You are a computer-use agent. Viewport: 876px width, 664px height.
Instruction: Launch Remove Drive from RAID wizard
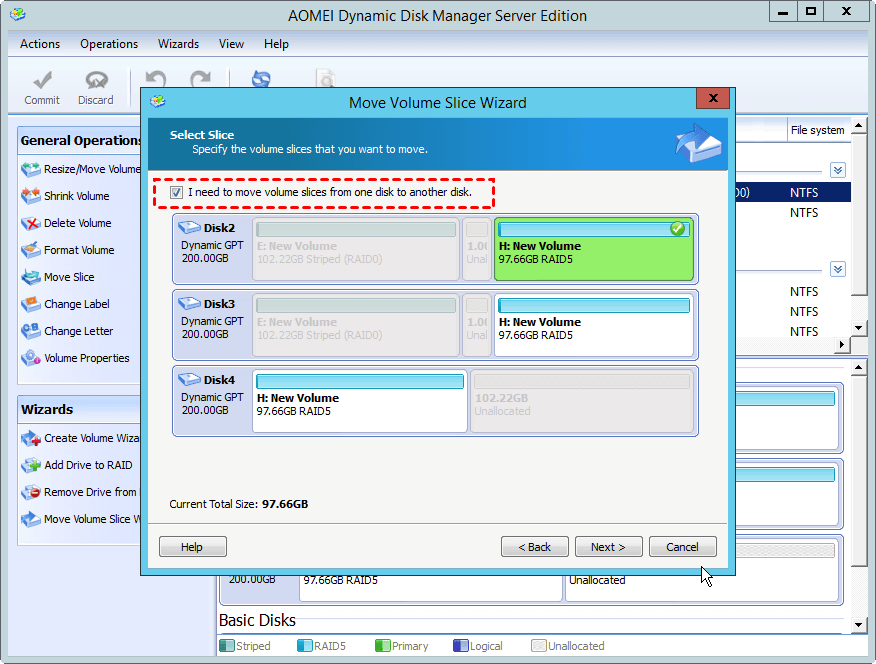click(x=79, y=492)
